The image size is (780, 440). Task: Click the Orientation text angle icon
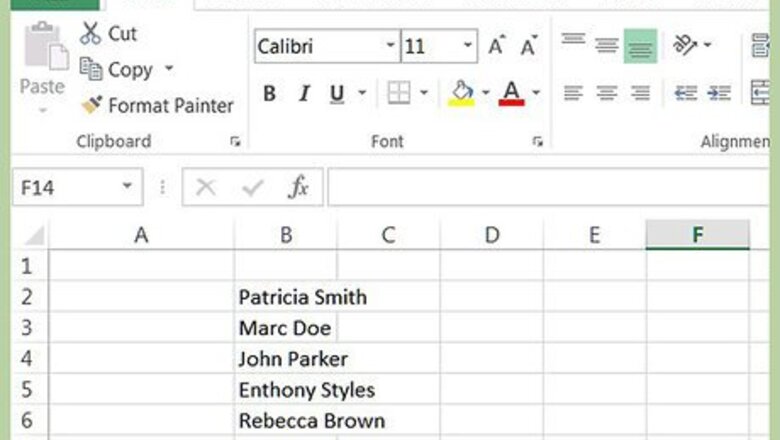click(685, 45)
